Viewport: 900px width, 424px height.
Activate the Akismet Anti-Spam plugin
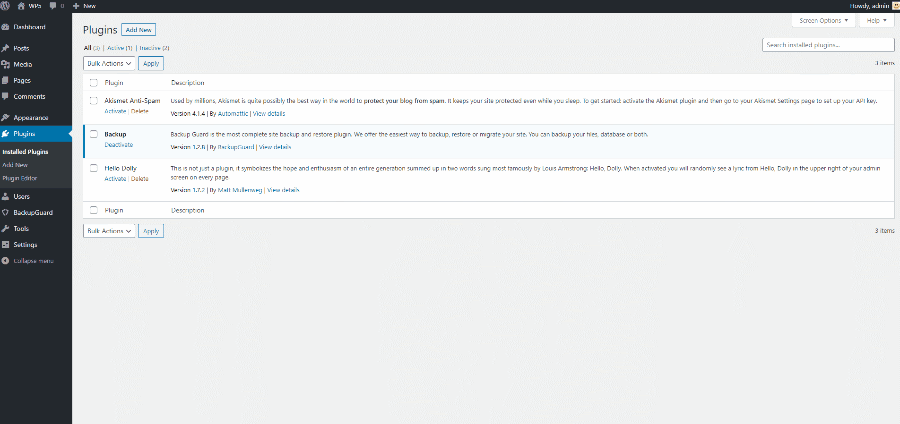coord(115,111)
